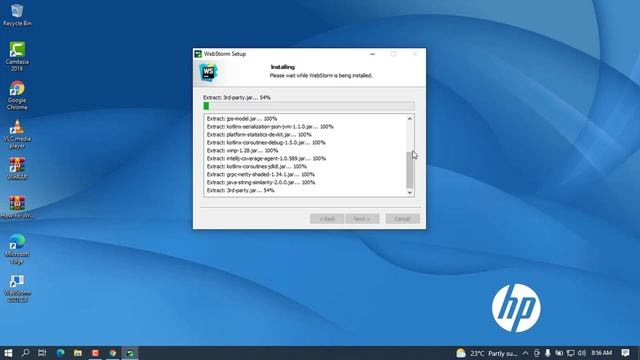Select the last log line '3rd-party.jar... 54%'
Image resolution: width=640 pixels, height=360 pixels.
point(240,190)
